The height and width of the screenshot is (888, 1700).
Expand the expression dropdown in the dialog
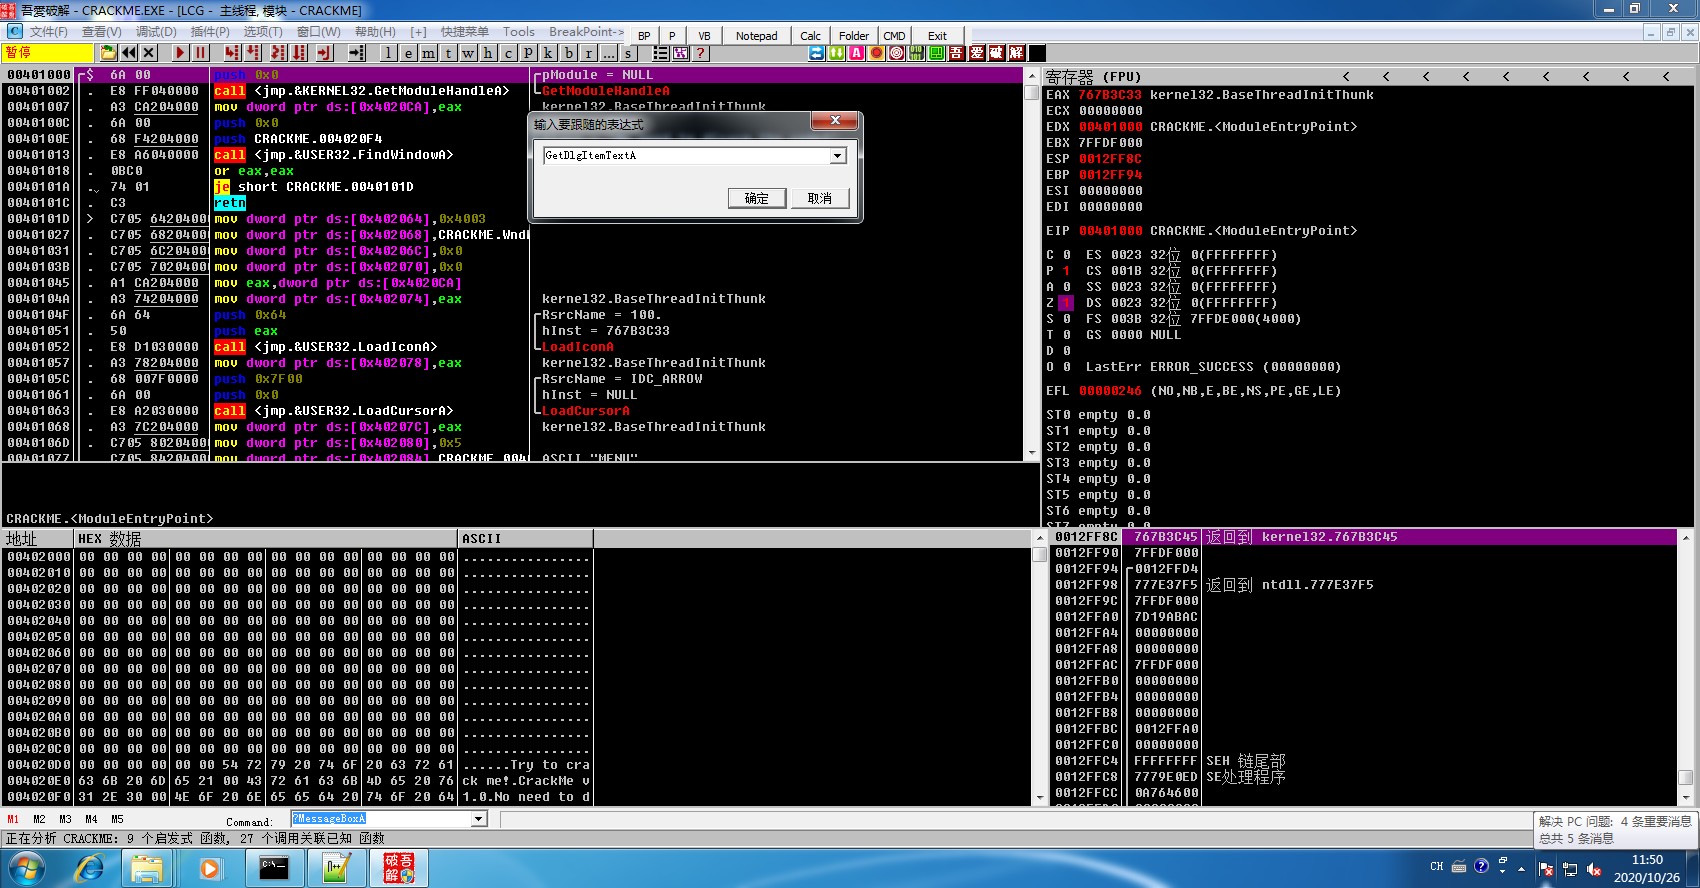tap(837, 156)
